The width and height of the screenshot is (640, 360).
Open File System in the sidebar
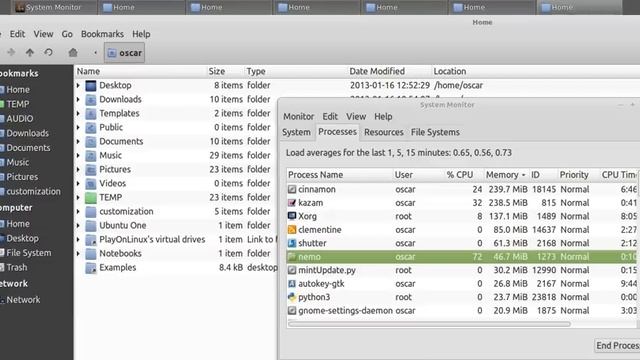[26, 253]
